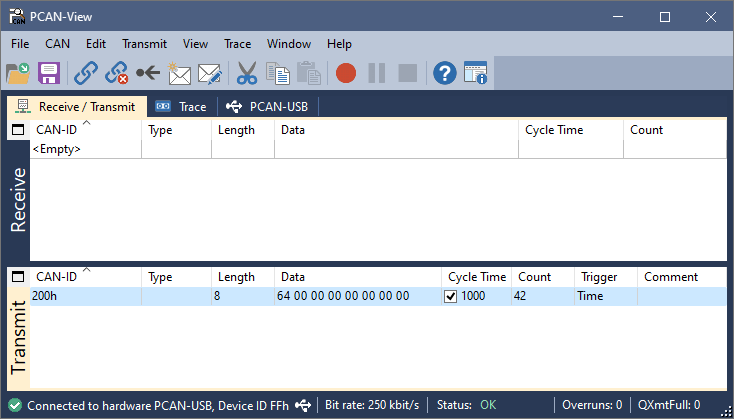Viewport: 734px width, 419px height.
Task: Click Receive list Length column header
Action: pos(243,130)
